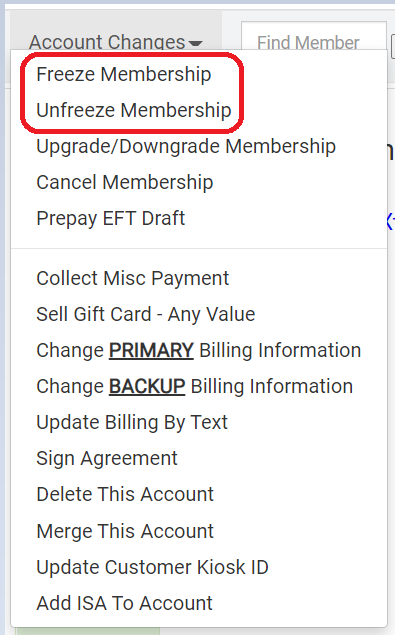This screenshot has height=635, width=395.
Task: Select Cancel Membership
Action: pos(124,182)
